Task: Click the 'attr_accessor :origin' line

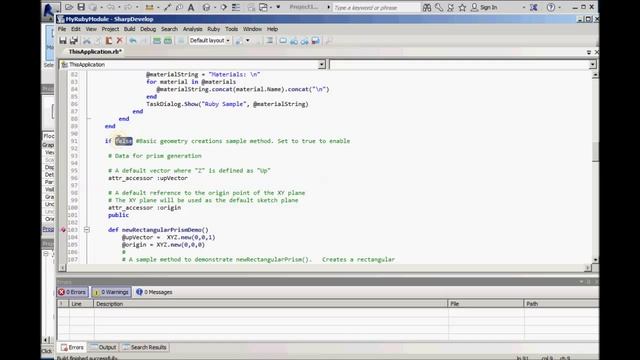Action: pos(144,208)
